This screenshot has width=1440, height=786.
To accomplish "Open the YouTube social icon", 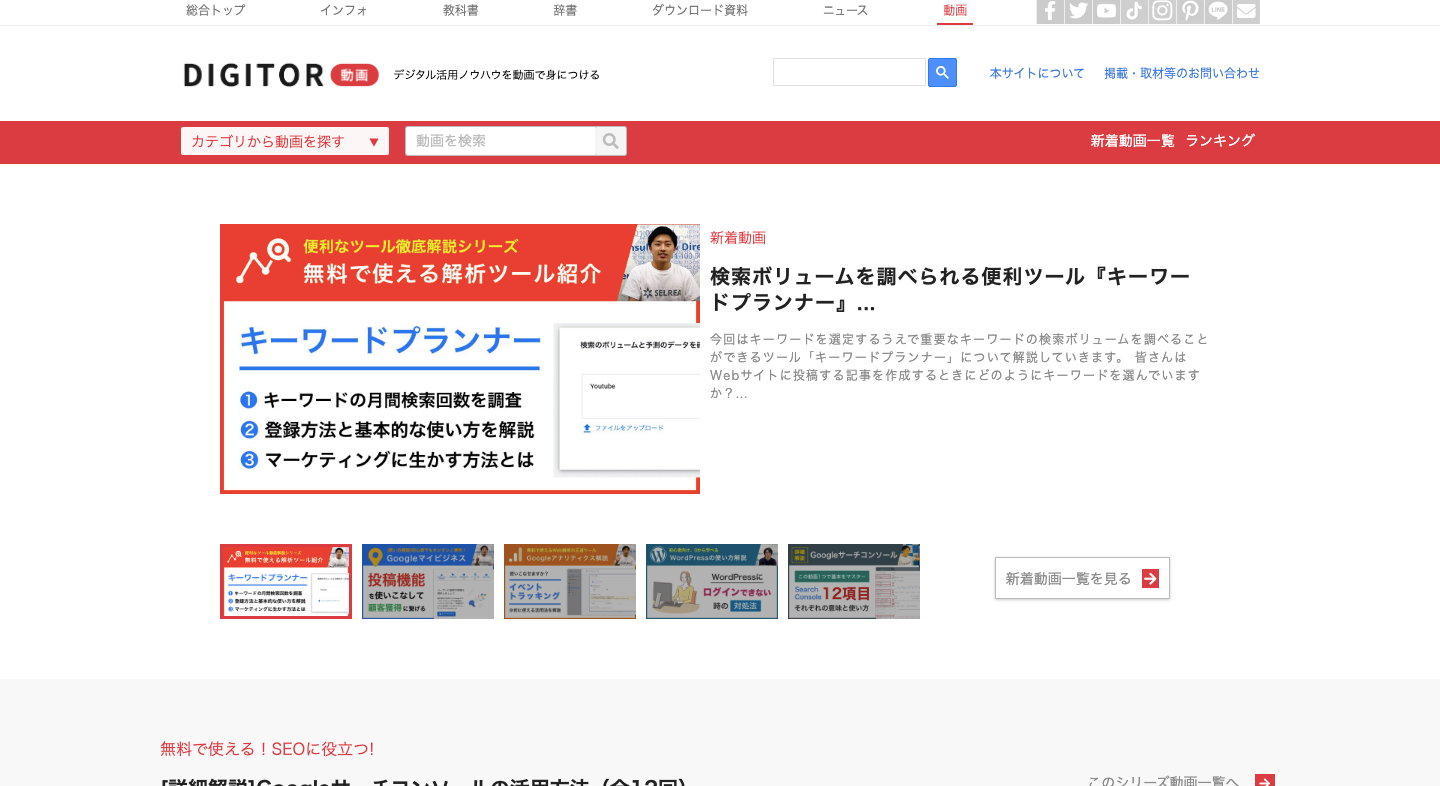I will (x=1106, y=11).
